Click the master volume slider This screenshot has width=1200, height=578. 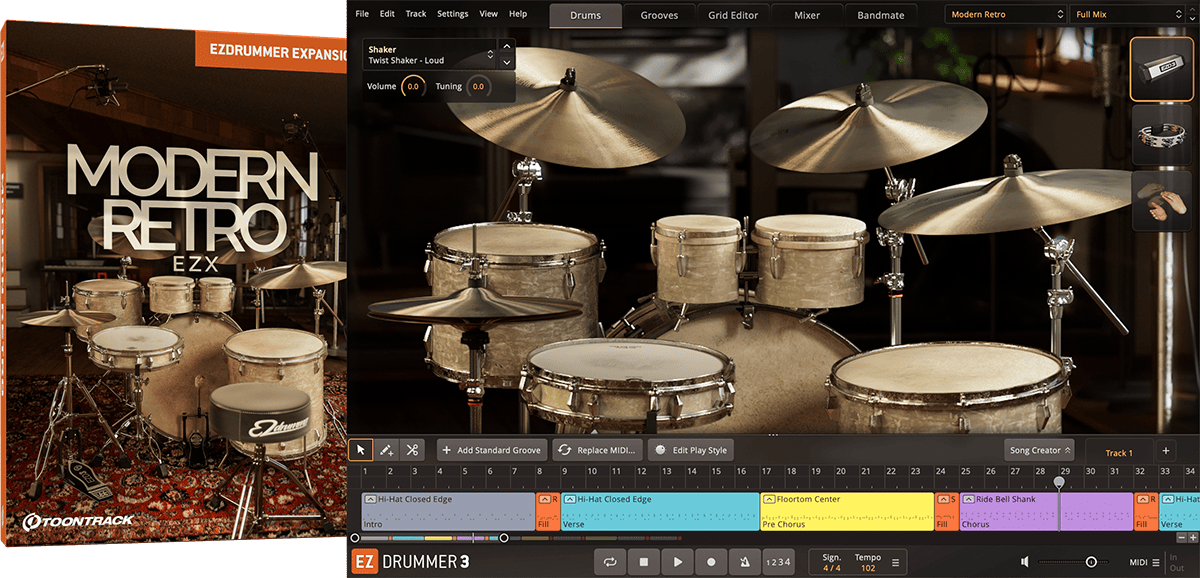(1090, 562)
